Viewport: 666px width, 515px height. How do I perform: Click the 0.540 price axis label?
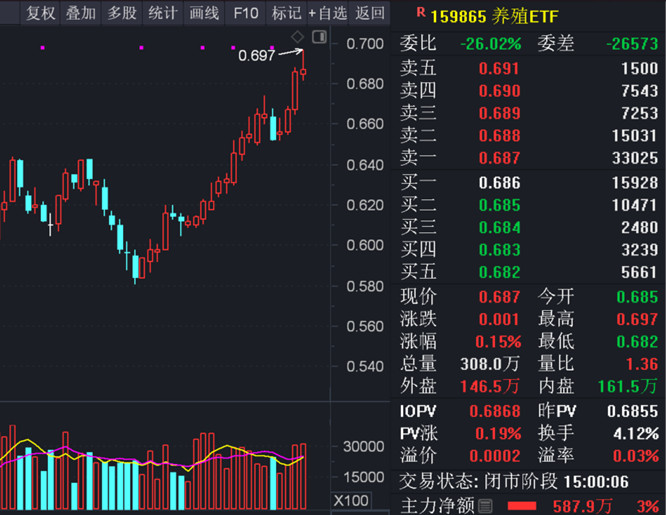tap(365, 366)
